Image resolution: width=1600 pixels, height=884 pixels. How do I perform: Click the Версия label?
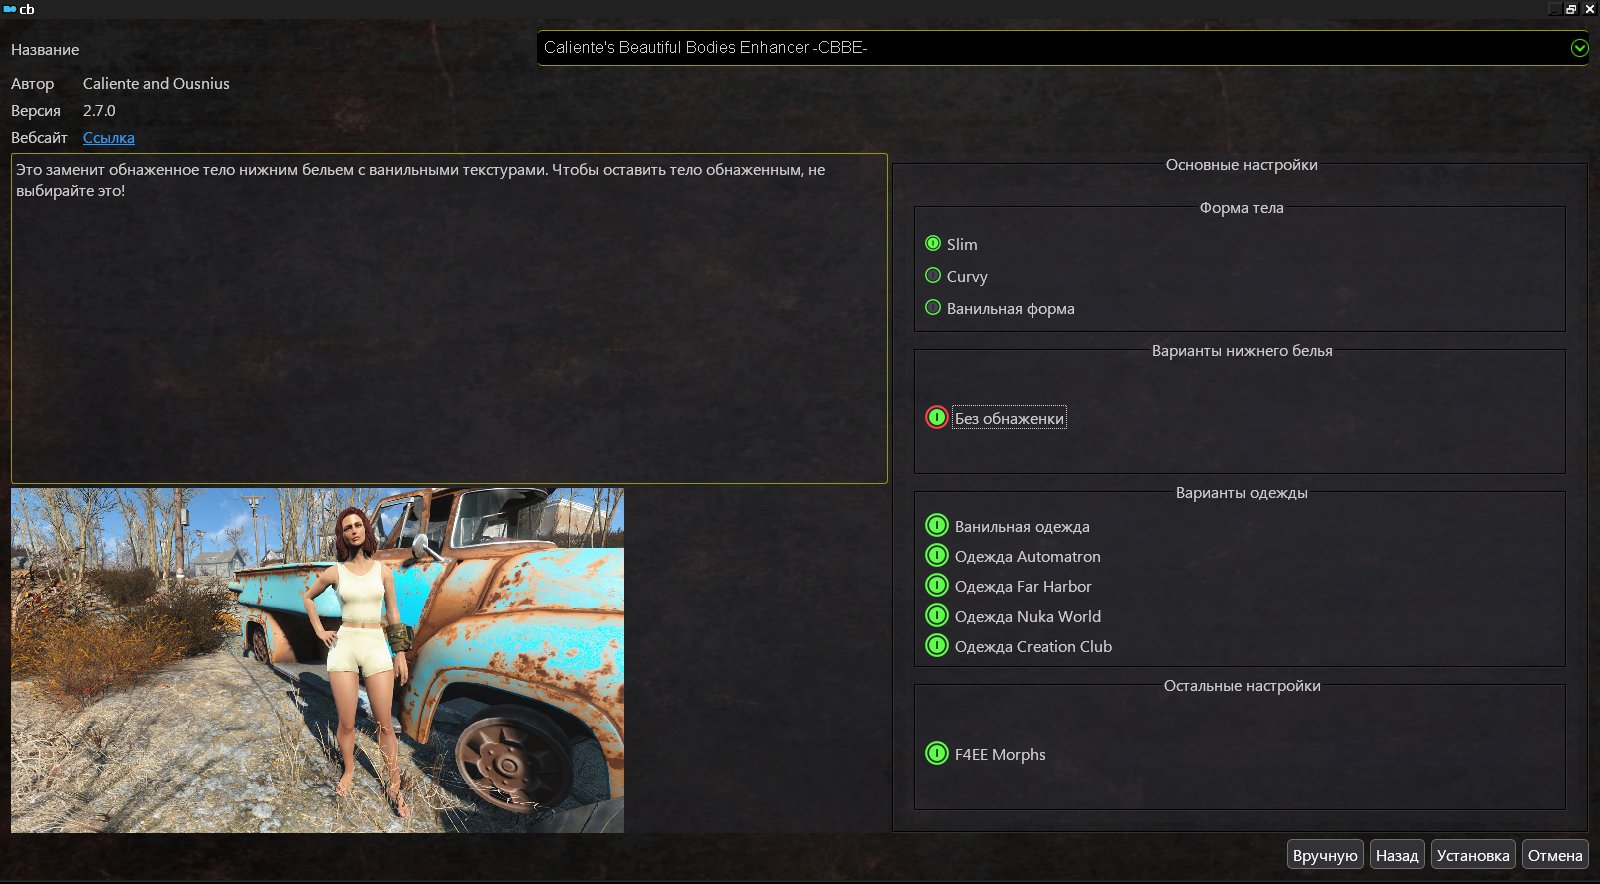click(36, 111)
